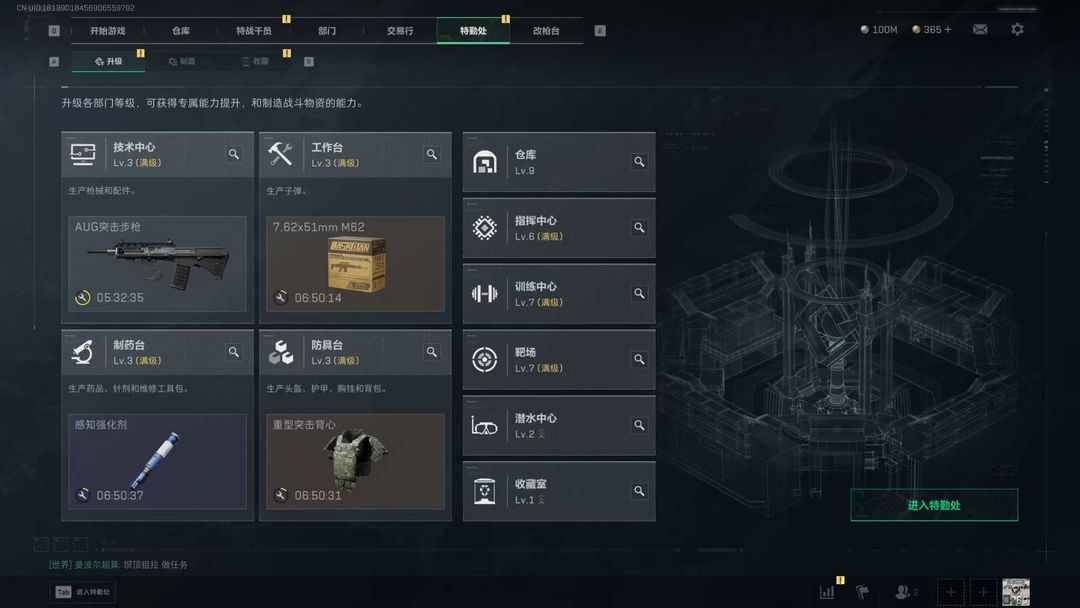Click the magnifier on 防具台 card
The image size is (1080, 608).
click(x=432, y=352)
